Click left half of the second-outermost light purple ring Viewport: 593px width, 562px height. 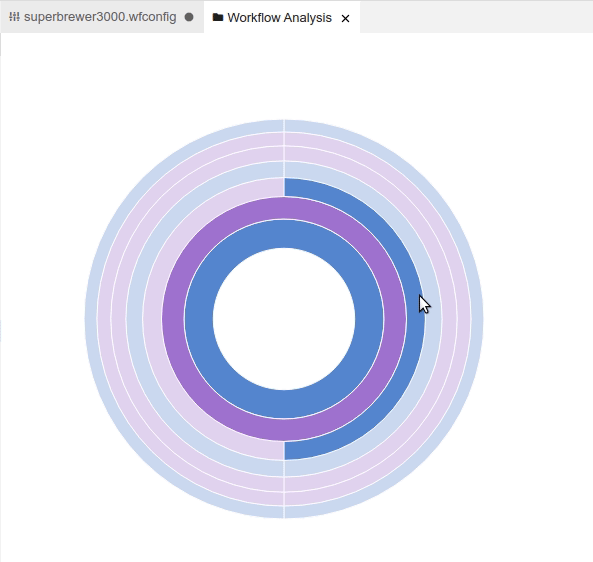104,319
